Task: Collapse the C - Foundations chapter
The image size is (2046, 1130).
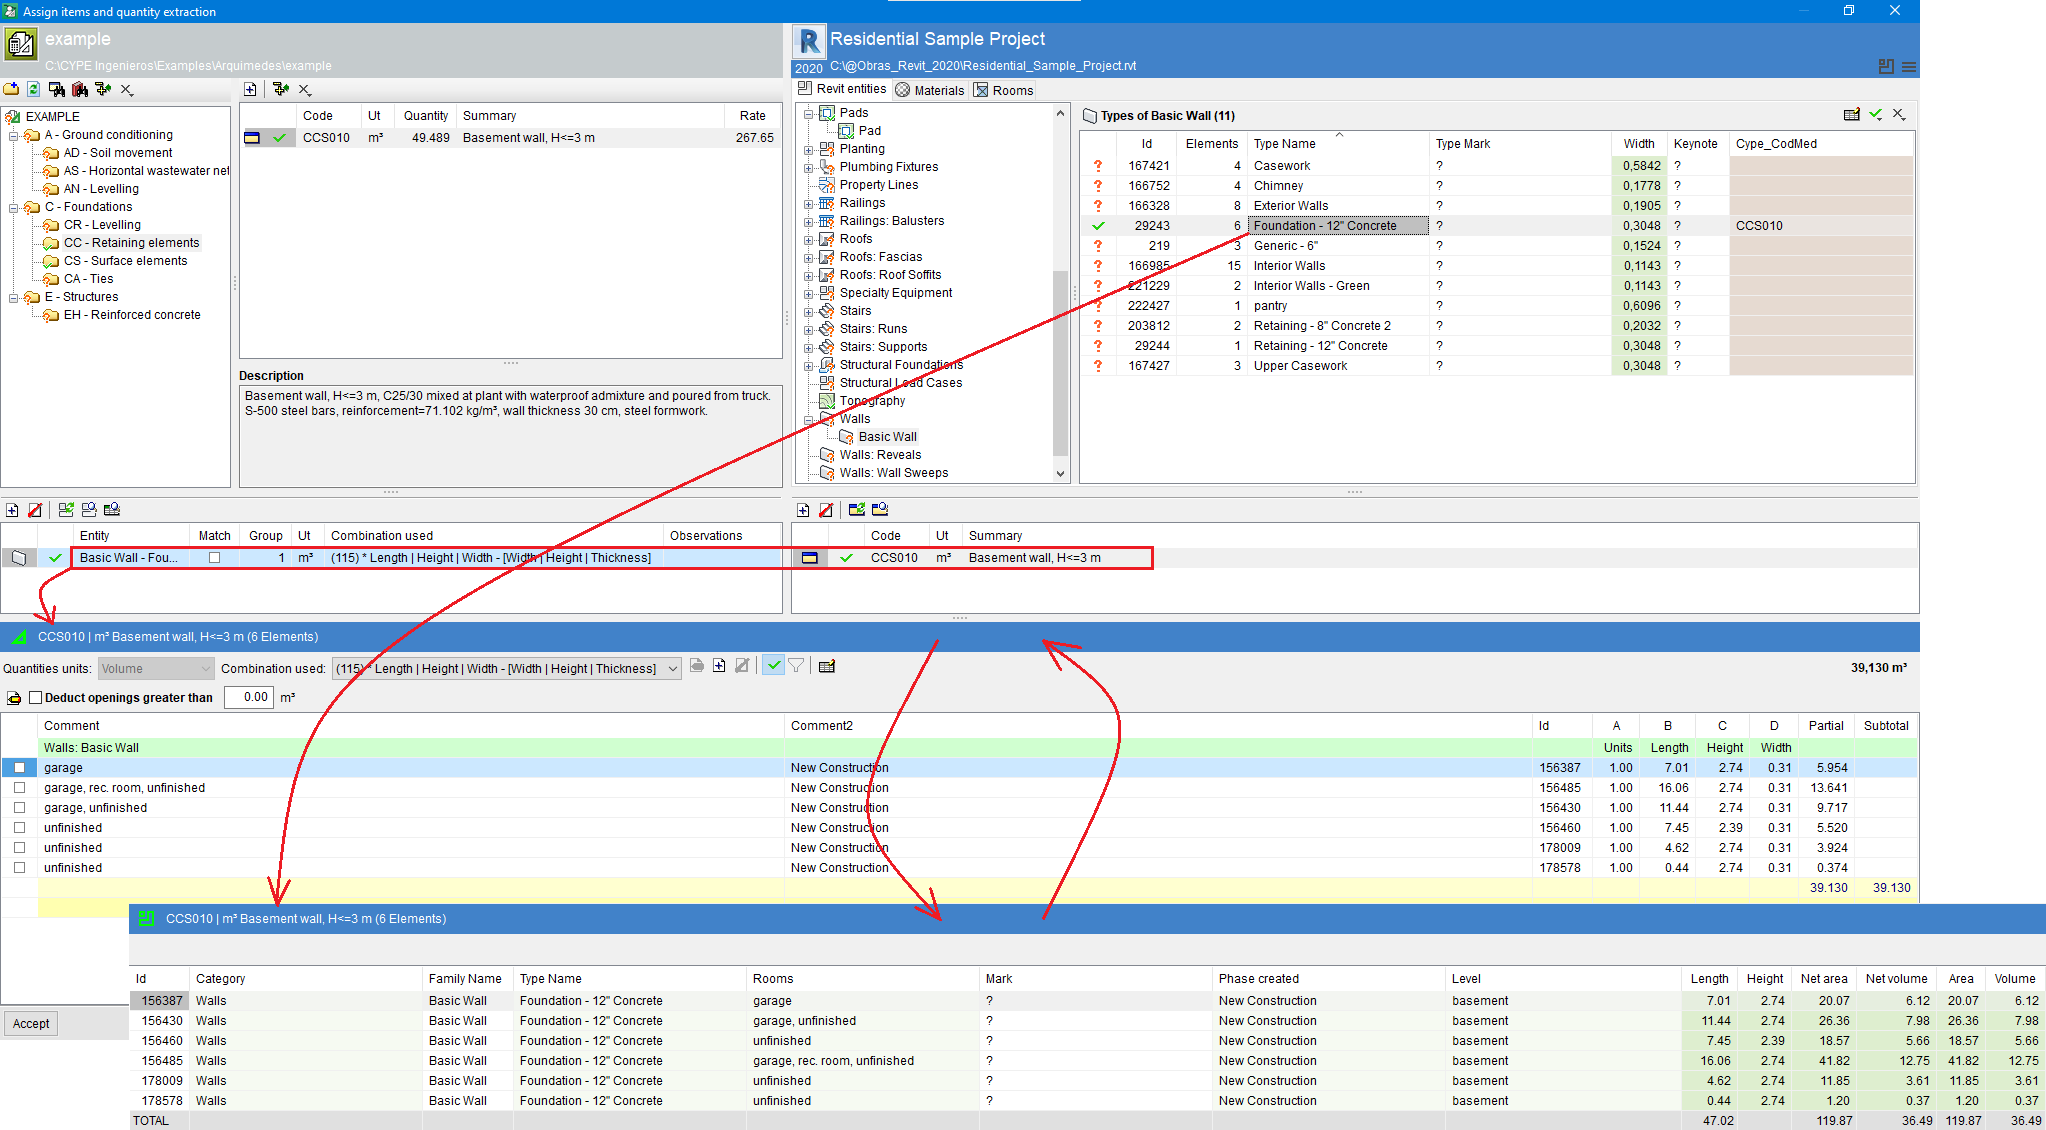Action: pyautogui.click(x=13, y=207)
